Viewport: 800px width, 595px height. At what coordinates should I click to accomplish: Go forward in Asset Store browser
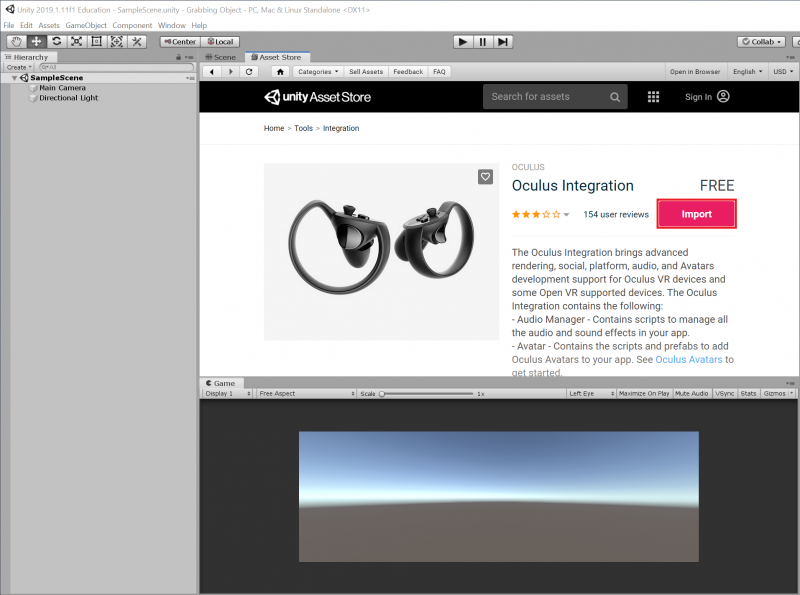pyautogui.click(x=231, y=72)
